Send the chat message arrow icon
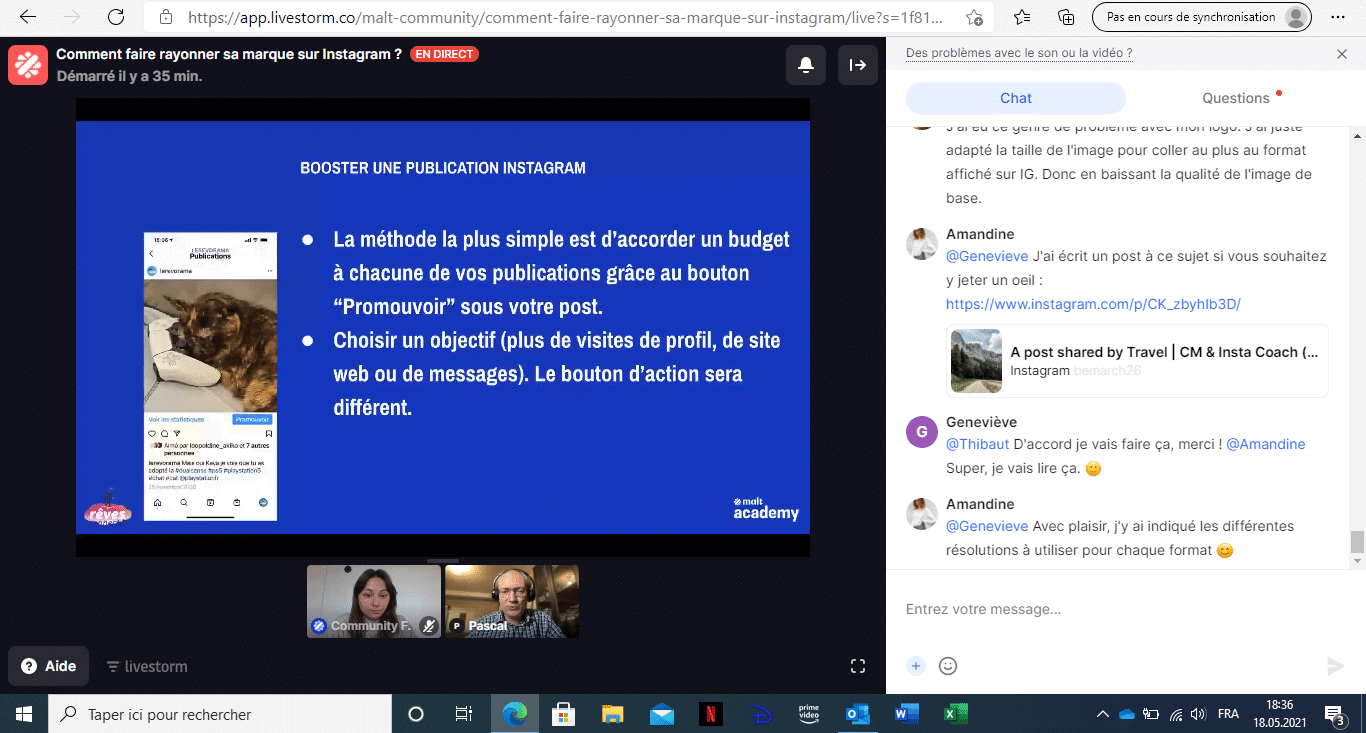This screenshot has height=733, width=1366. [x=1334, y=666]
